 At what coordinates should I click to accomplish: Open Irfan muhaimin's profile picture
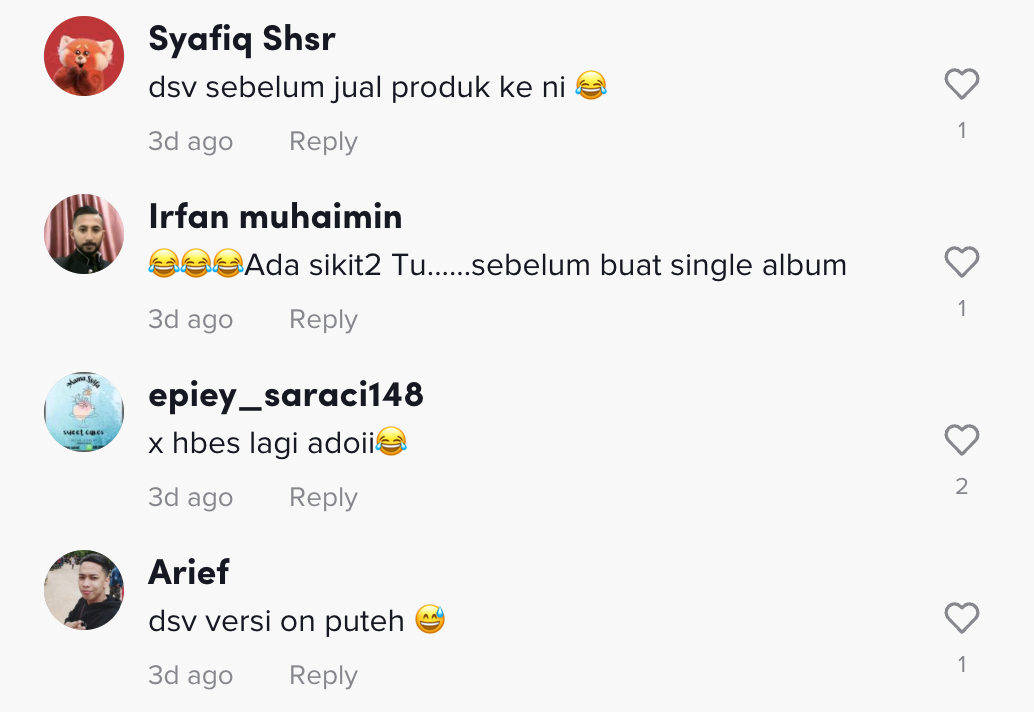tap(84, 234)
